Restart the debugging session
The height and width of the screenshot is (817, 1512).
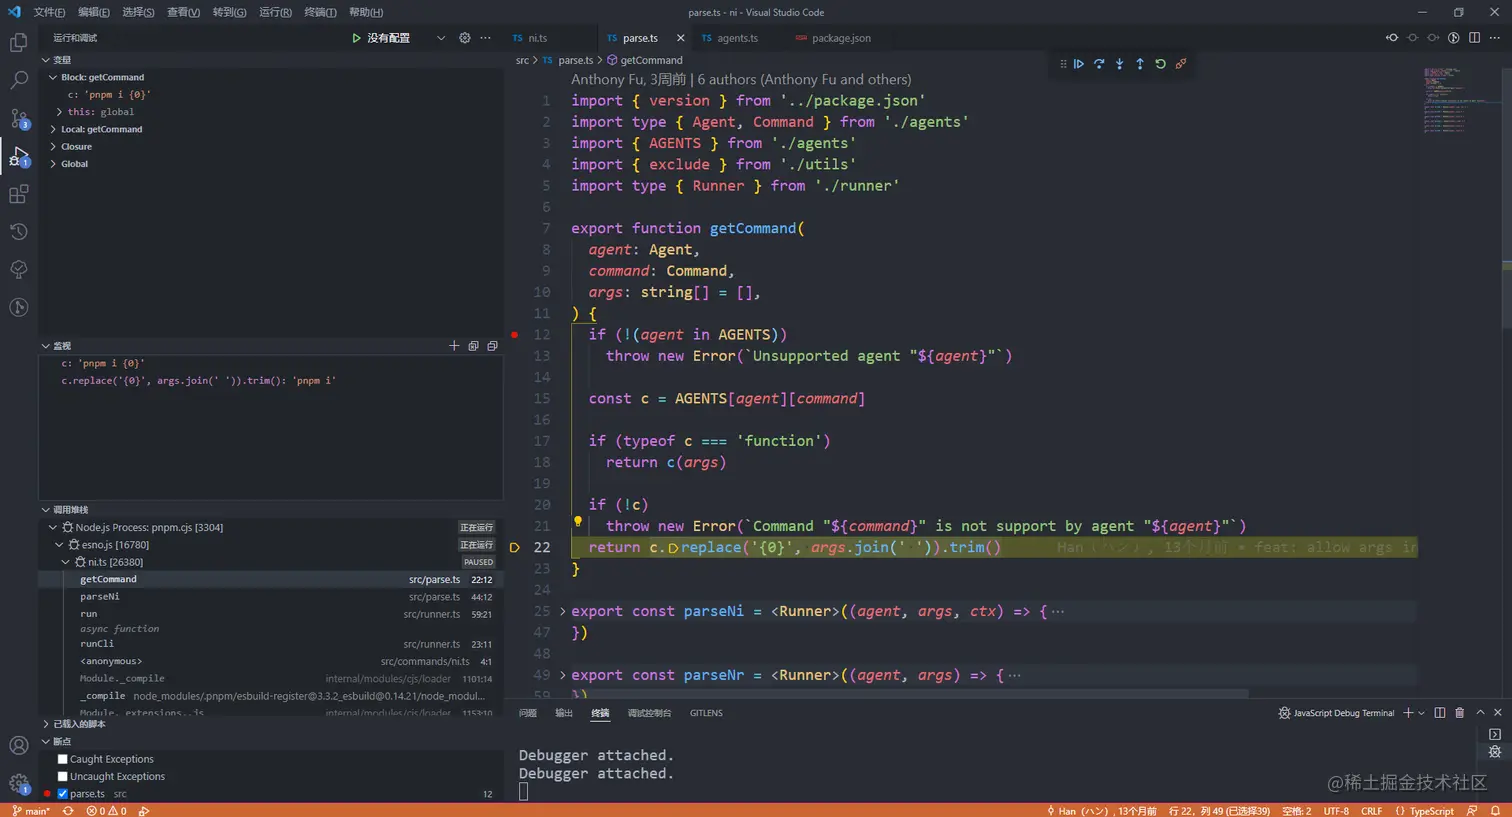[1160, 64]
